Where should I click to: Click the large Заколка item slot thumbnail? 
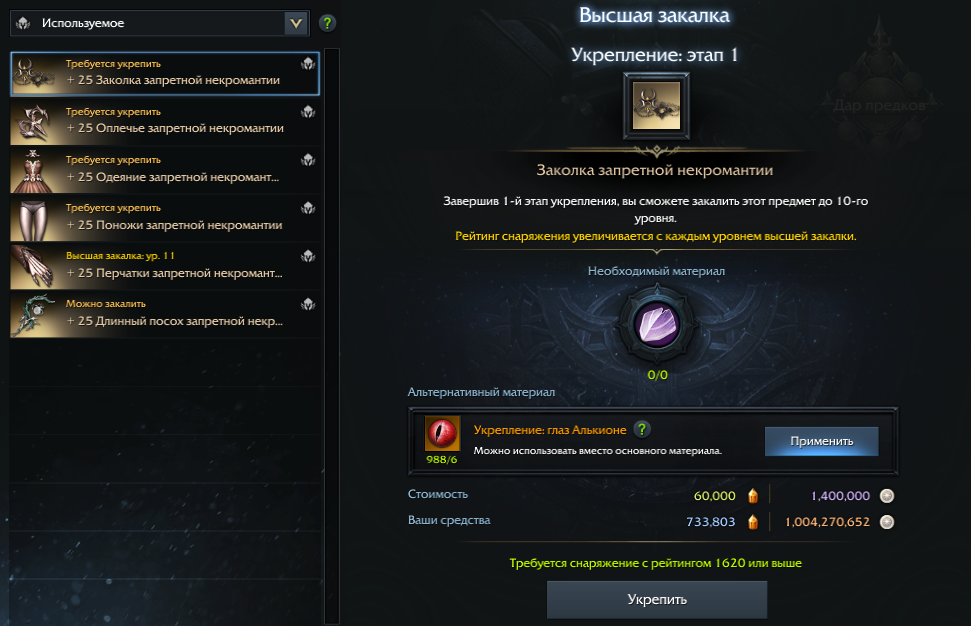[656, 106]
